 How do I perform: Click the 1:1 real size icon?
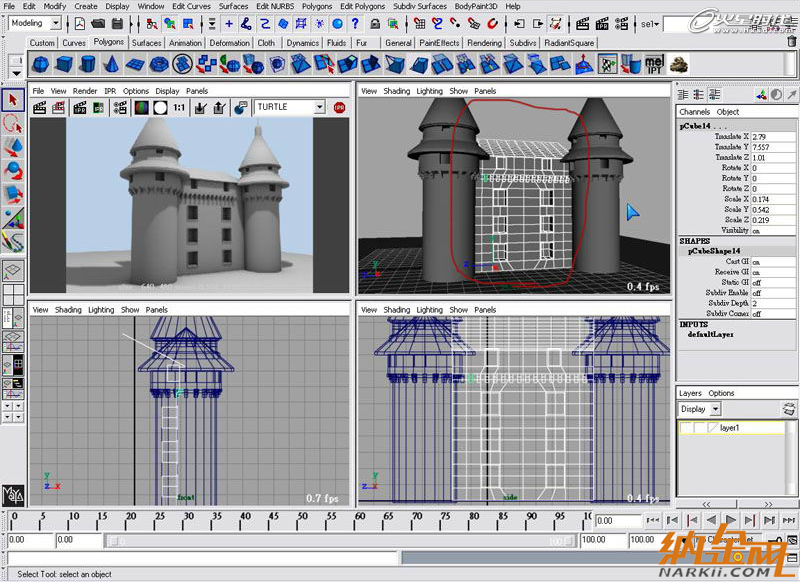click(178, 107)
